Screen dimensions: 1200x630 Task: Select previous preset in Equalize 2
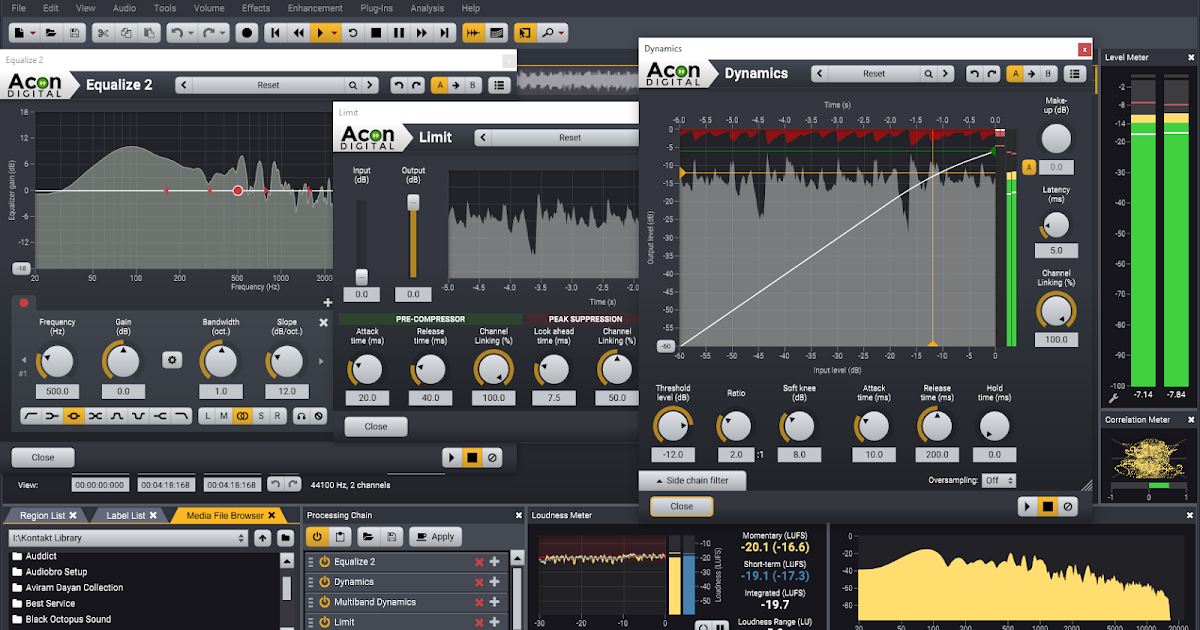pyautogui.click(x=185, y=85)
